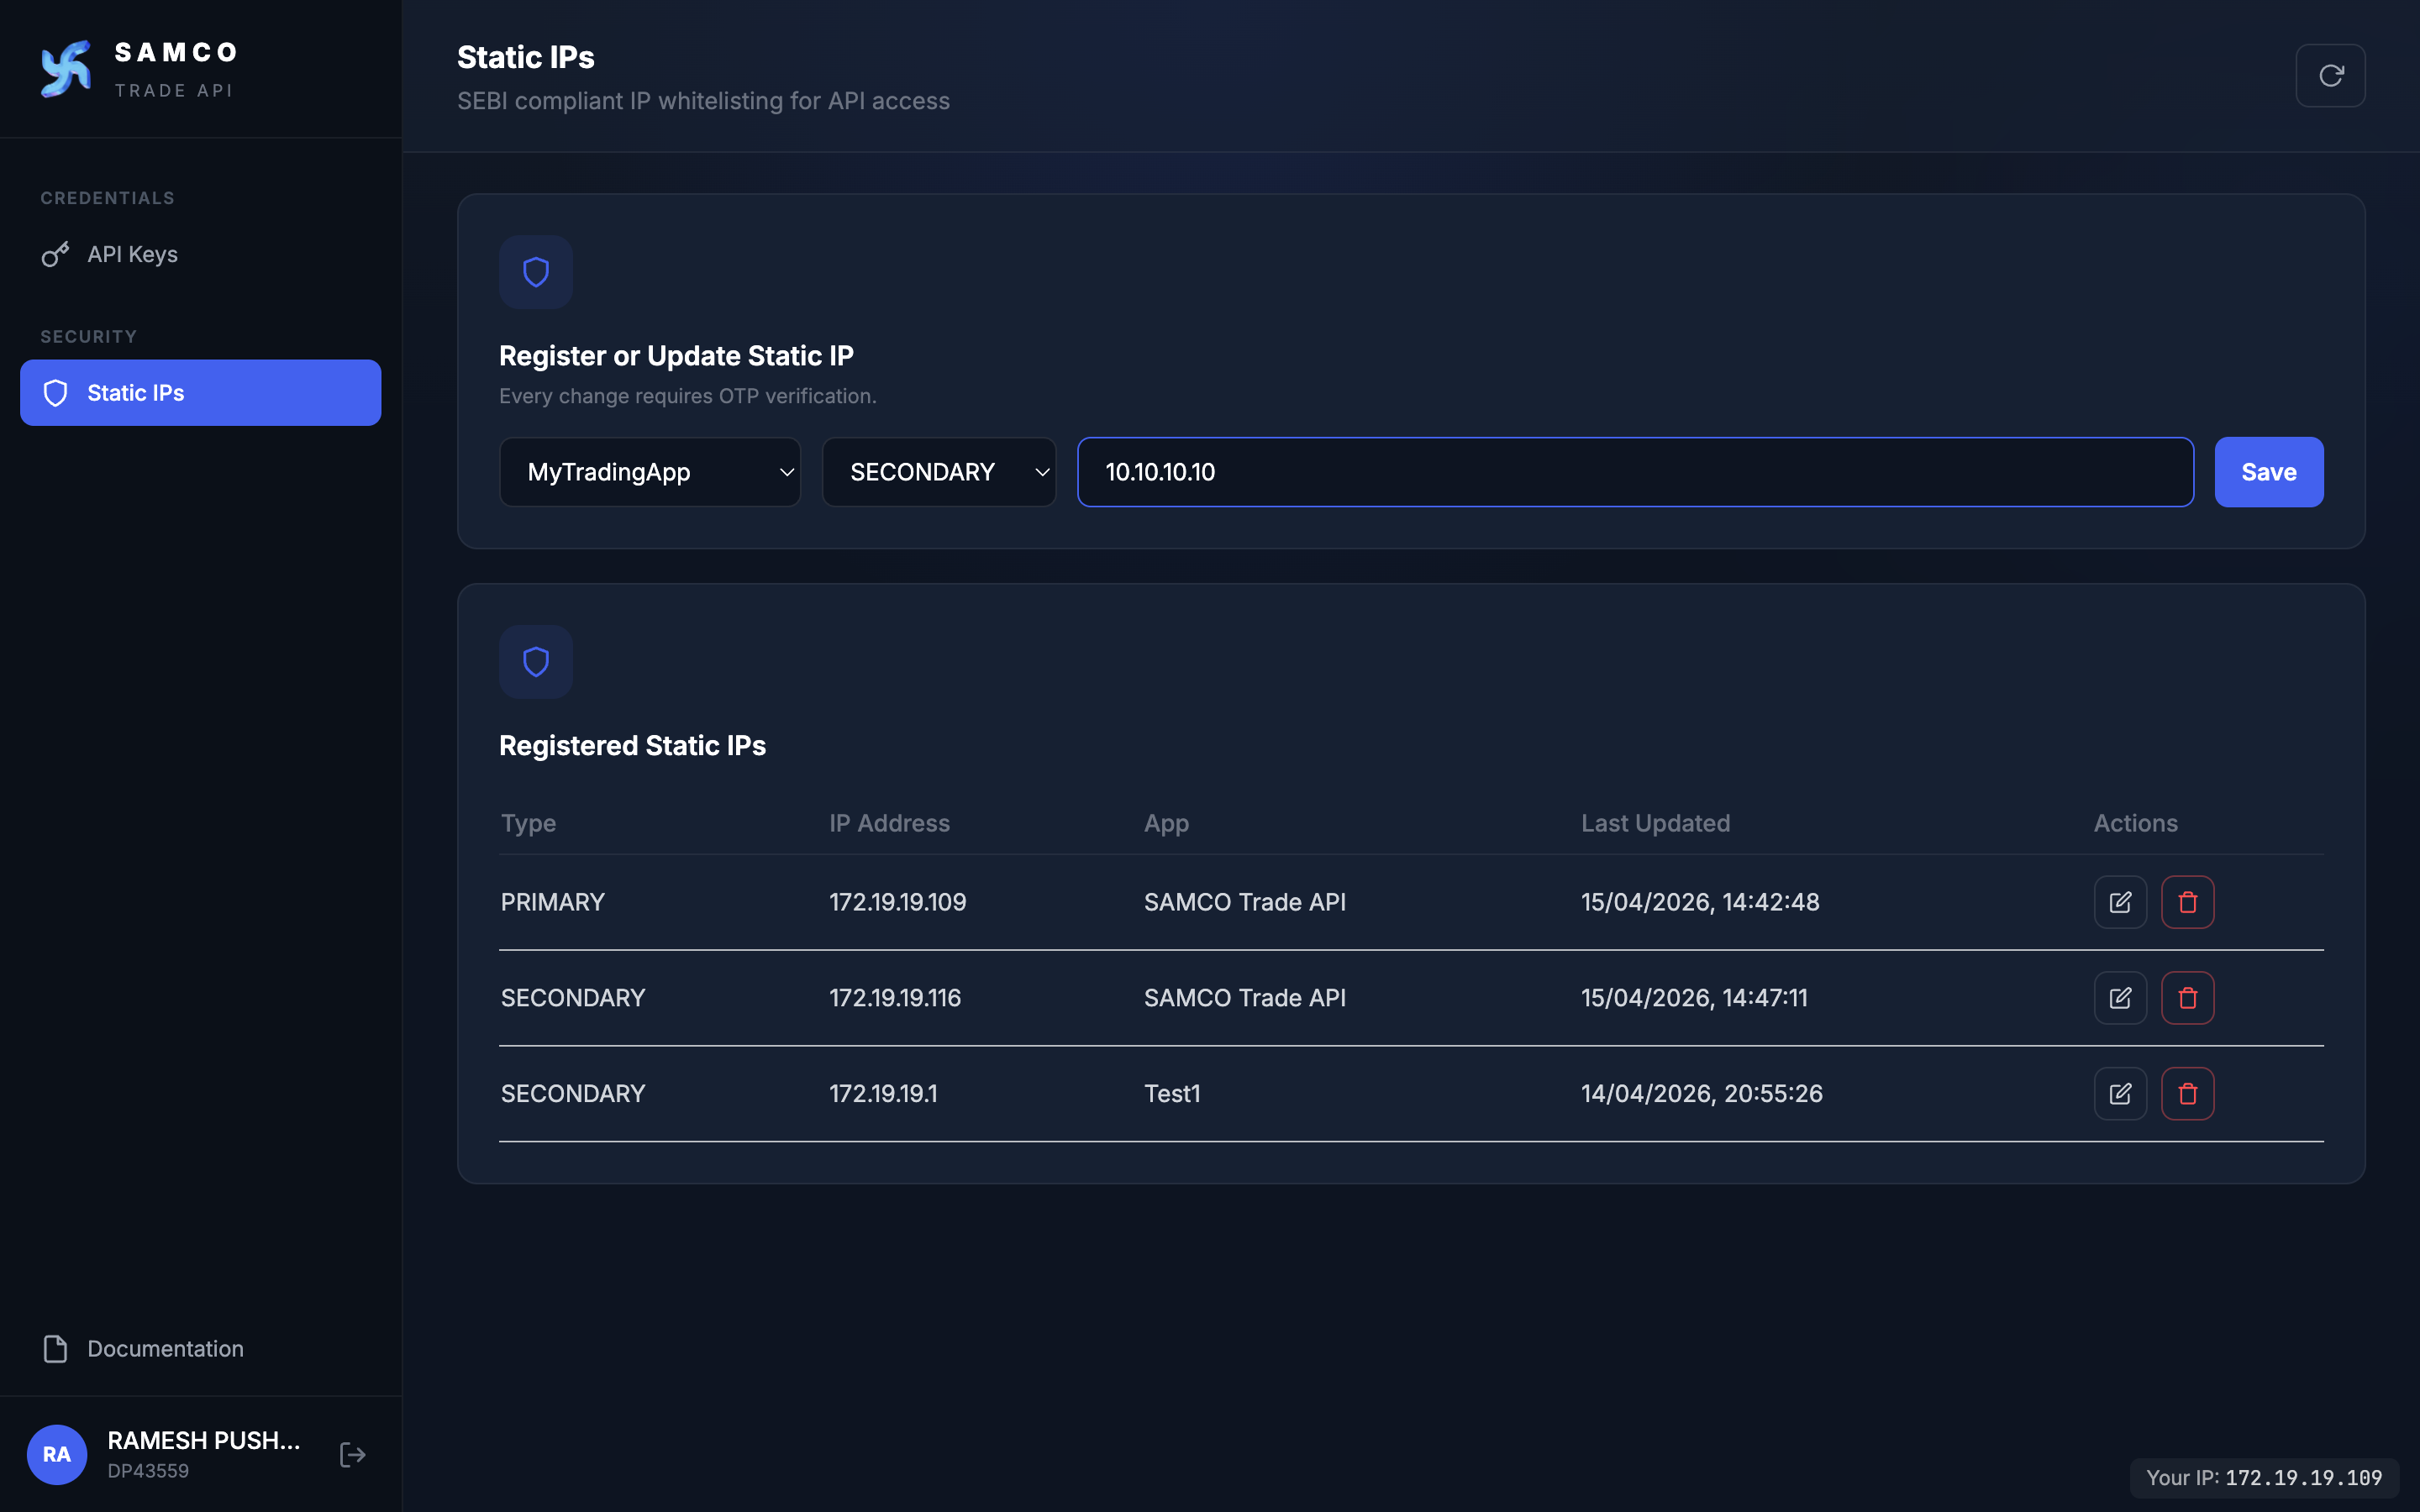Image resolution: width=2420 pixels, height=1512 pixels.
Task: Click timestamp 15/04/2026, 14:47:11
Action: point(1694,998)
